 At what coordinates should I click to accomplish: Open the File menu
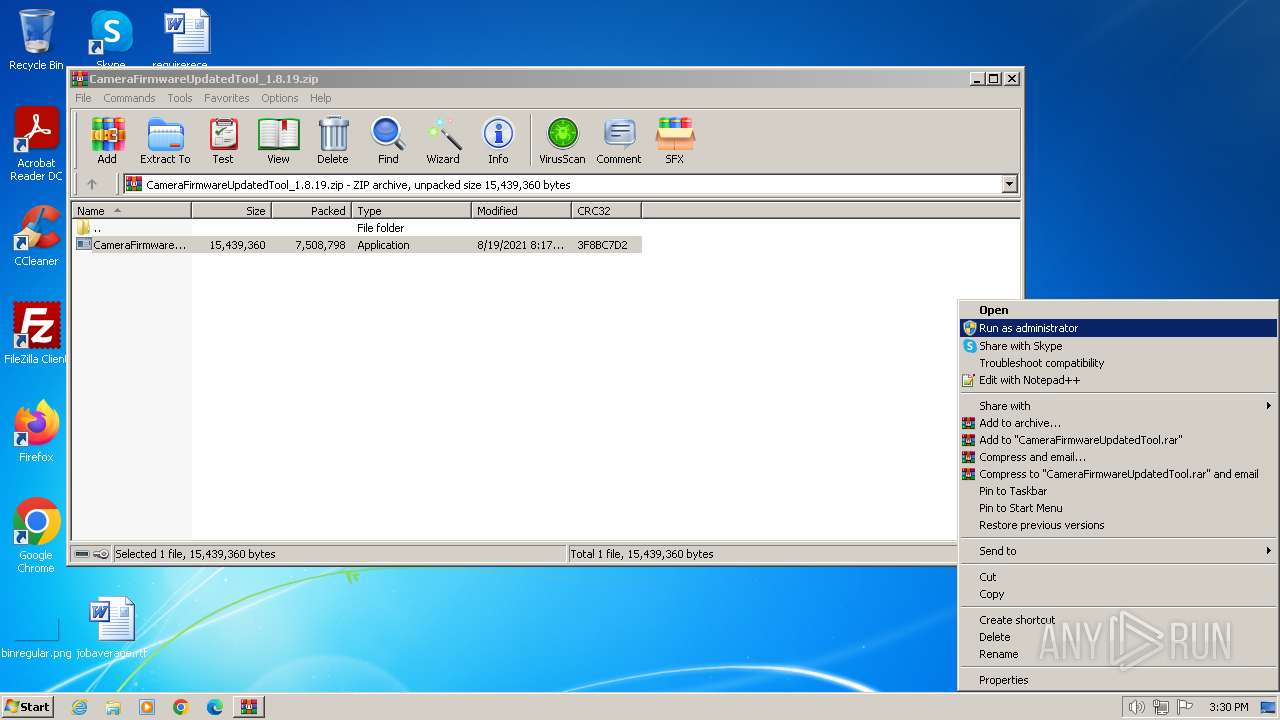pyautogui.click(x=83, y=98)
